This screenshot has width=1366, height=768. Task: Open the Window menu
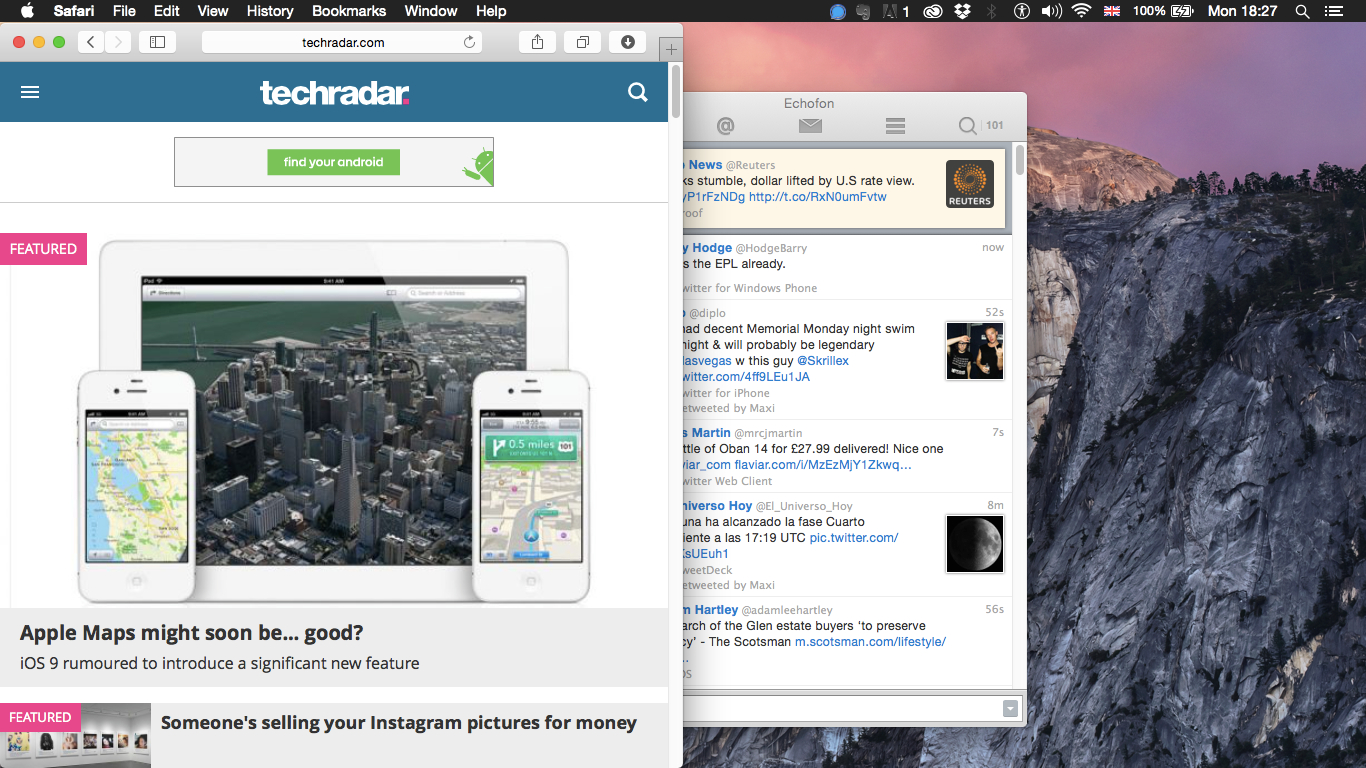[431, 11]
